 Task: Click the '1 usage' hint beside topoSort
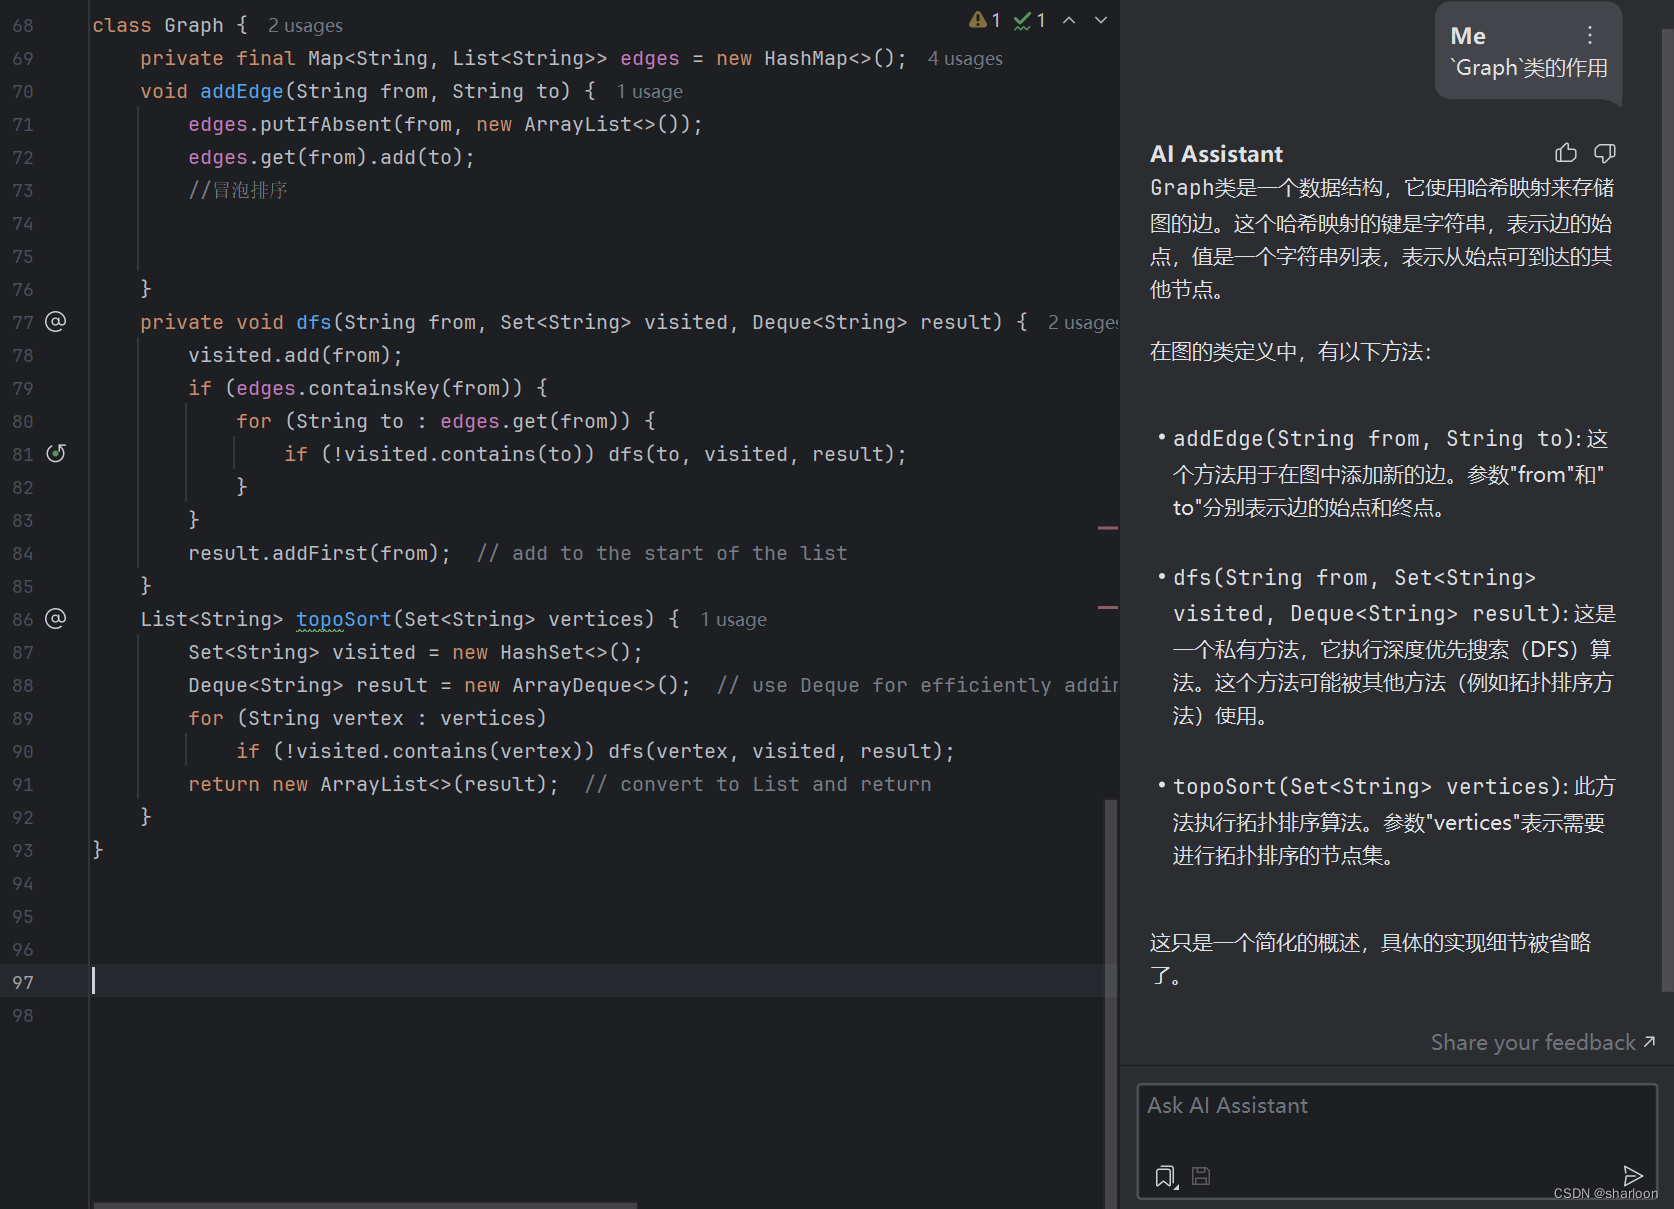(734, 620)
